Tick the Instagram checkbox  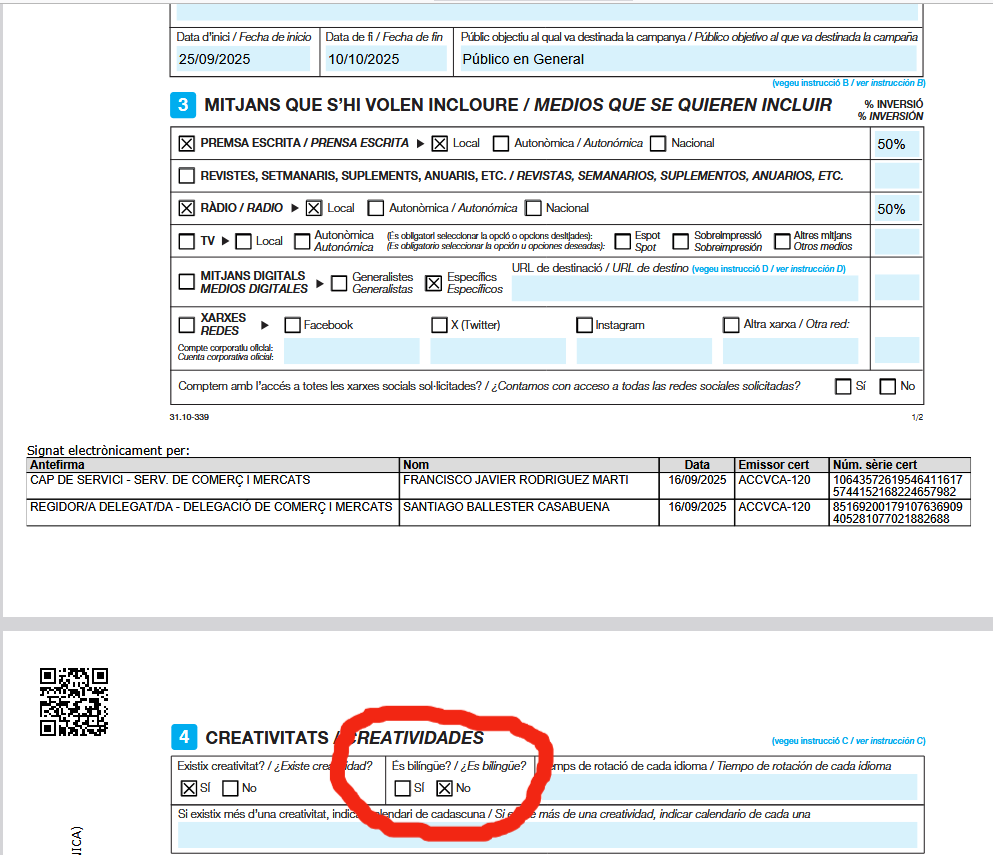pyautogui.click(x=584, y=325)
